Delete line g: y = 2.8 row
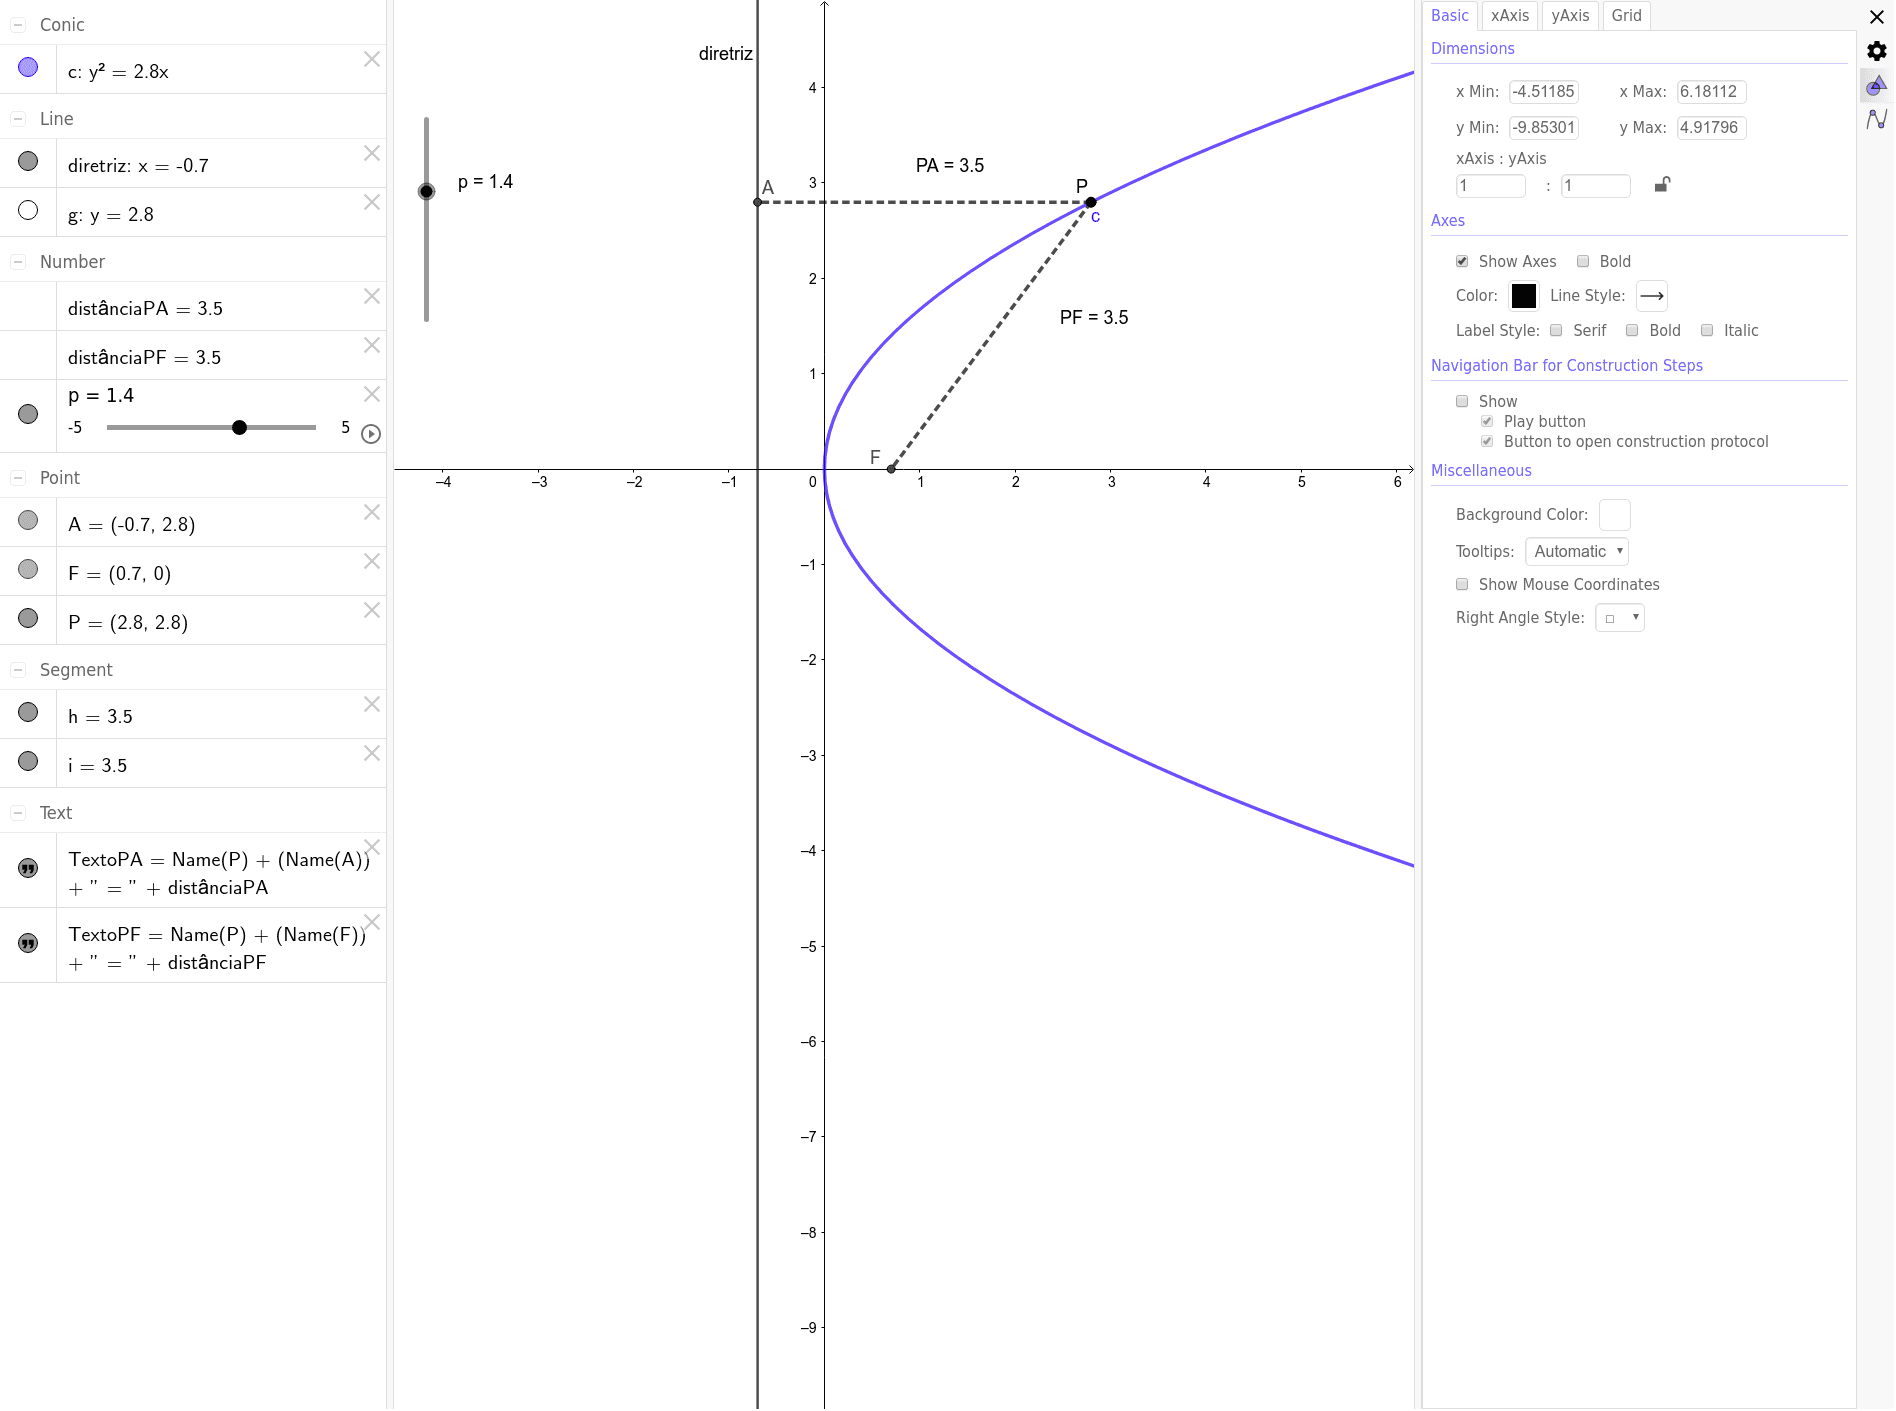1896x1411 pixels. pyautogui.click(x=372, y=202)
